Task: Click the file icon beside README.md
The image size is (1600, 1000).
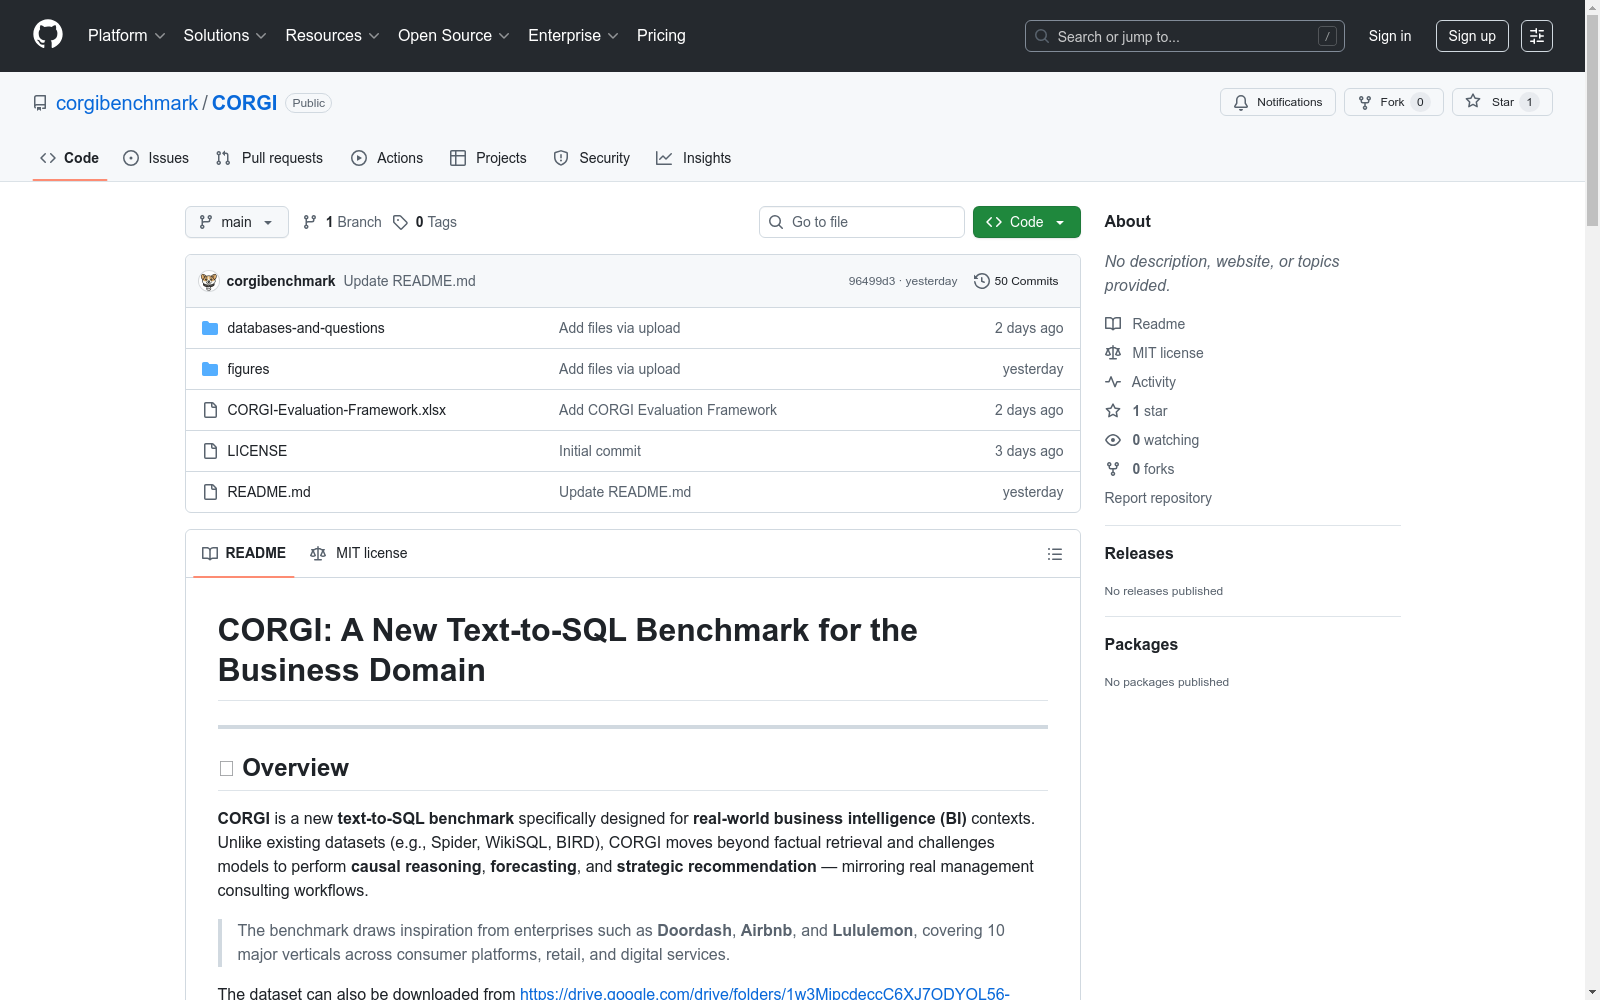Action: pyautogui.click(x=210, y=492)
